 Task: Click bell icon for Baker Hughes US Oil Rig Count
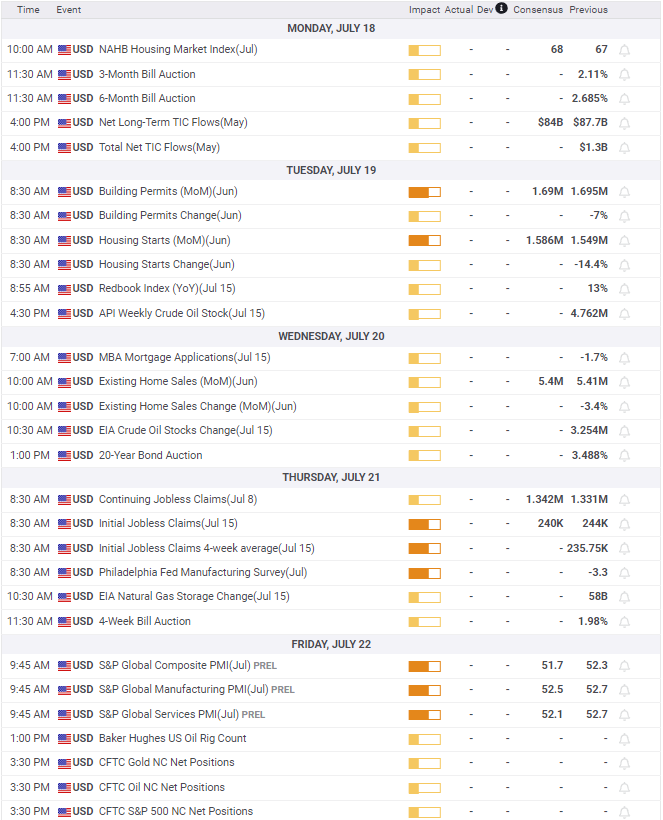coord(624,739)
